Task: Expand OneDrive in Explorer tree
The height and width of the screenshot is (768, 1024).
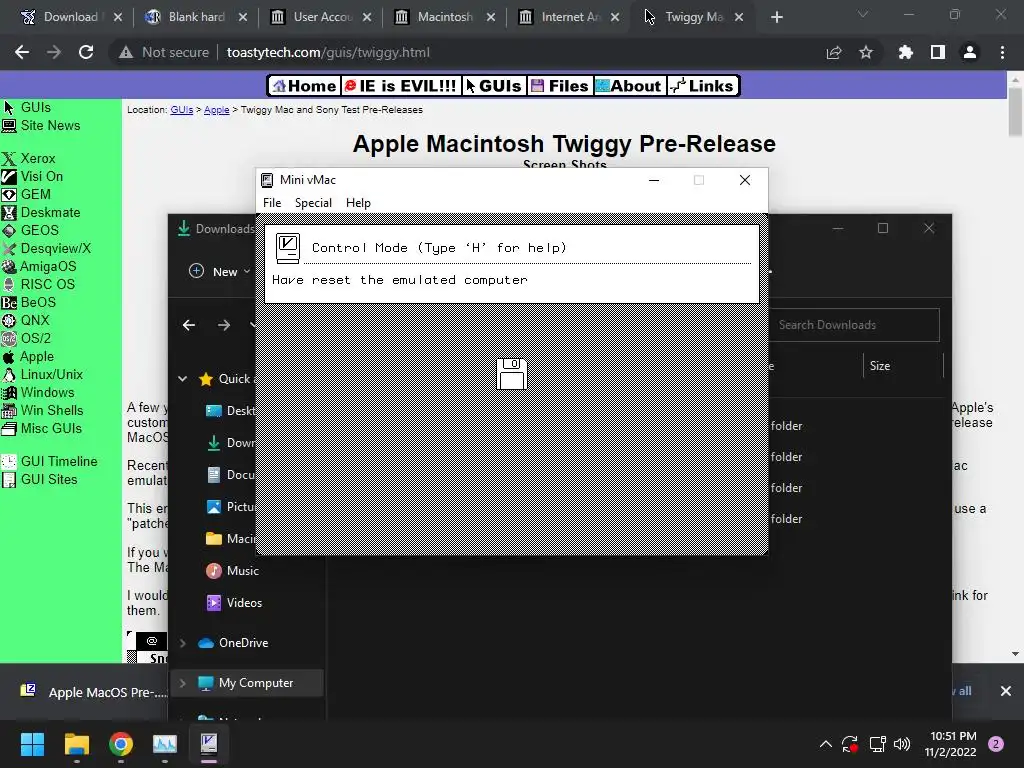Action: click(183, 643)
